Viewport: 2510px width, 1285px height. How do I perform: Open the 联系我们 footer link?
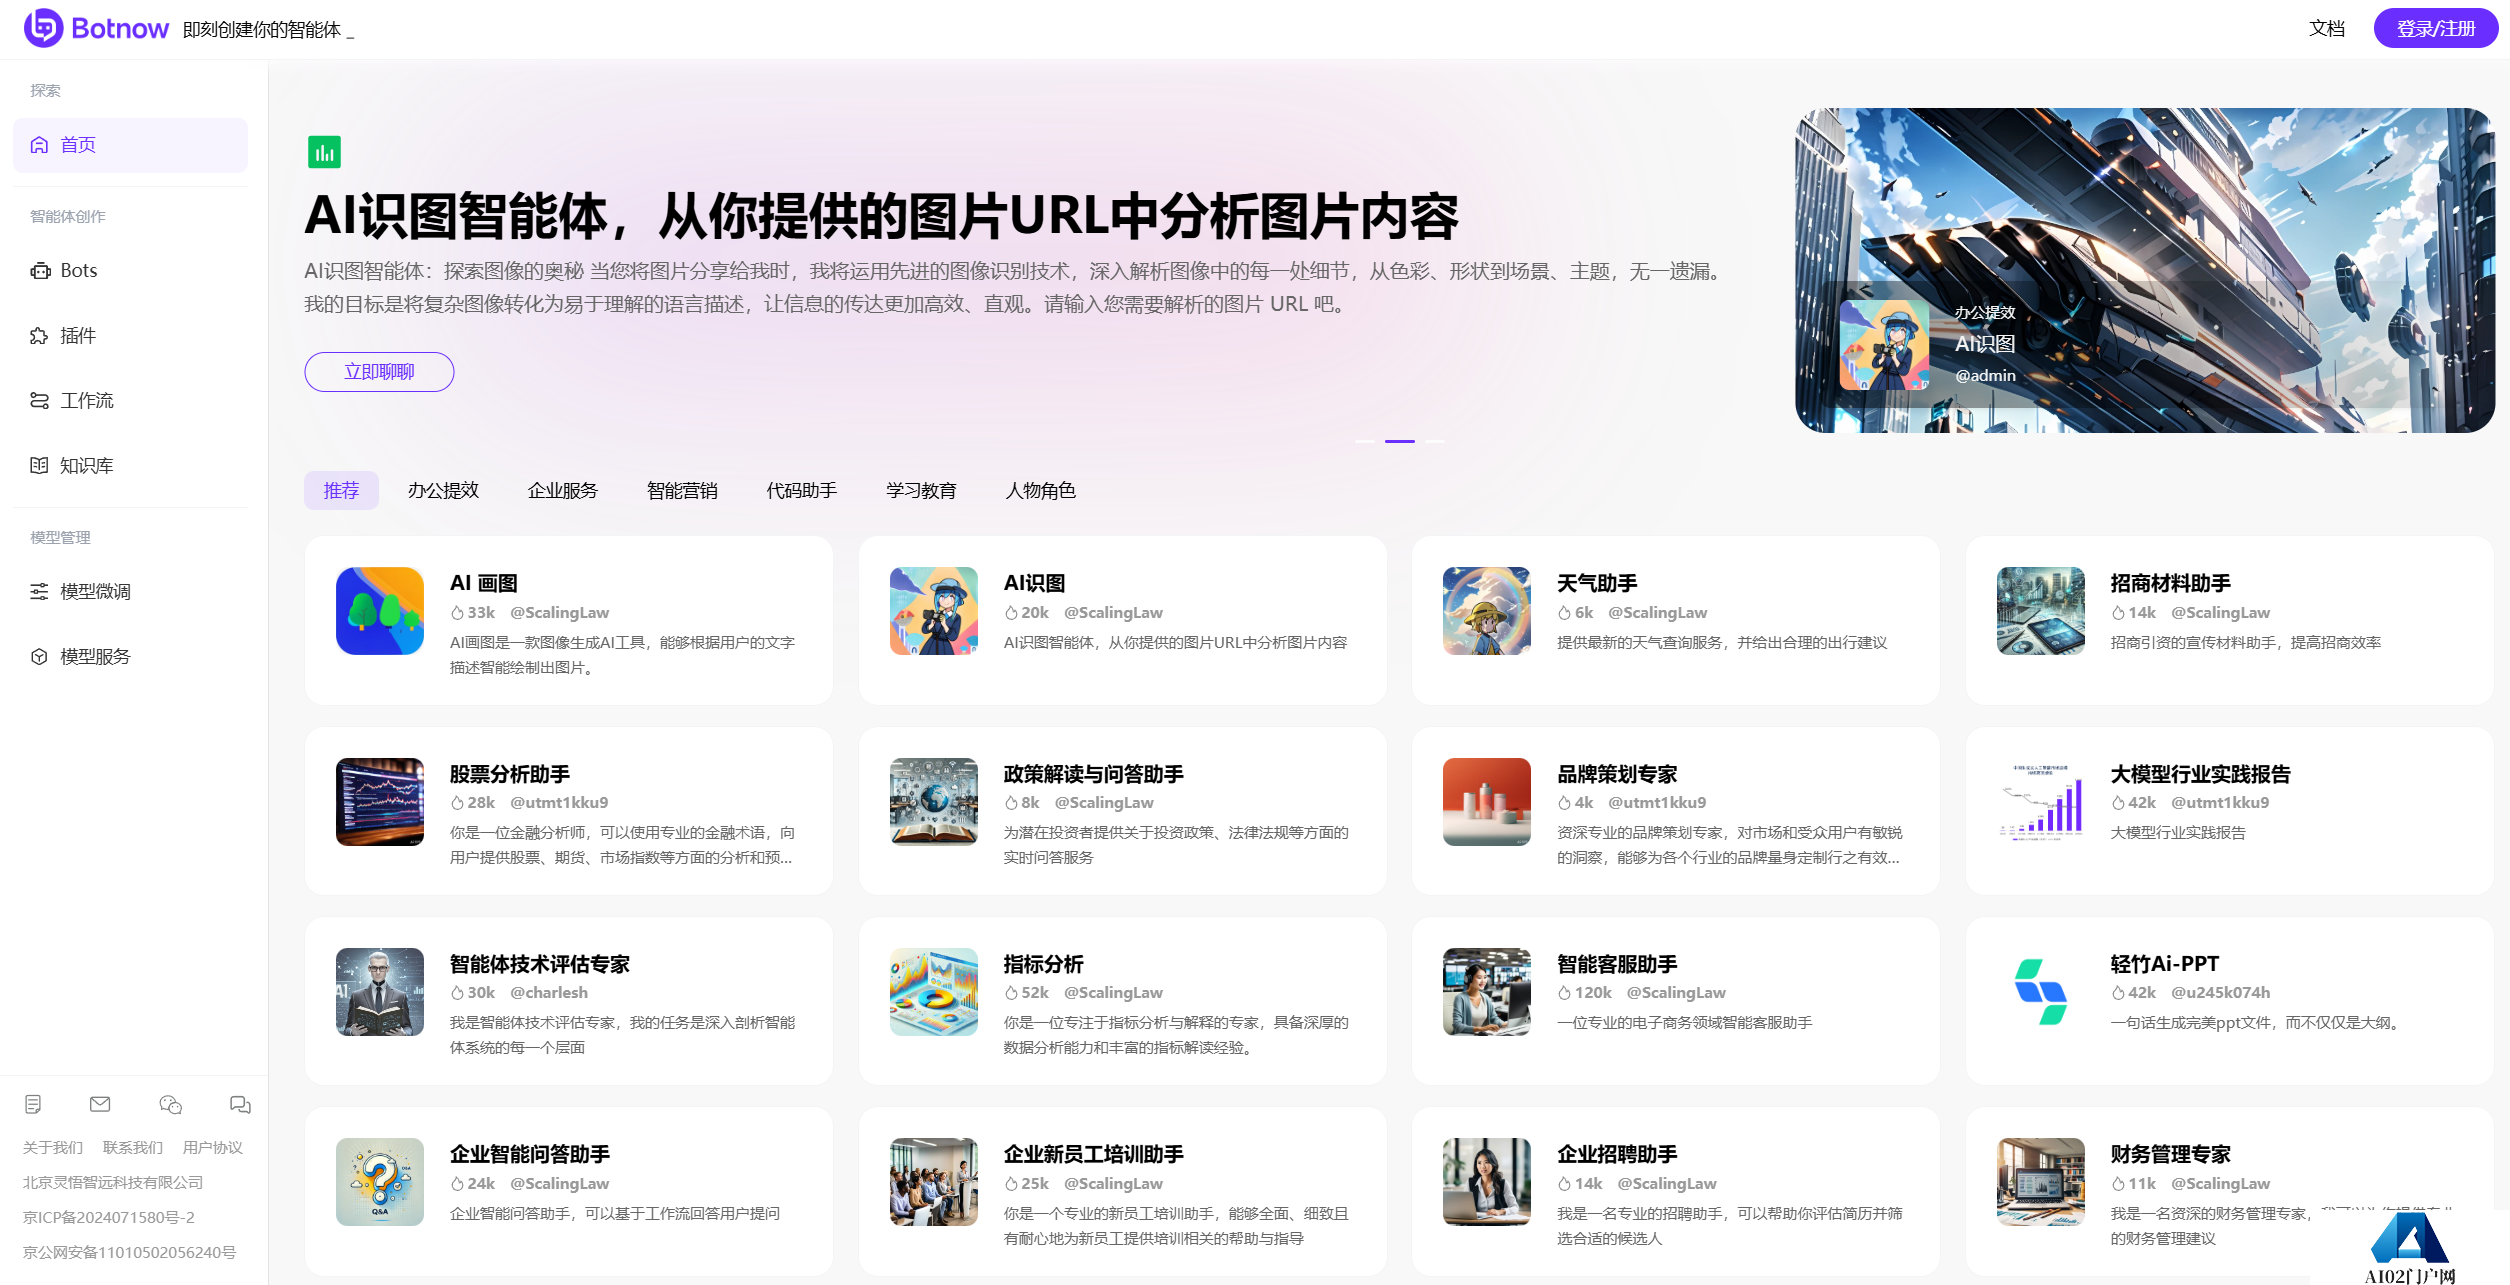pos(133,1147)
